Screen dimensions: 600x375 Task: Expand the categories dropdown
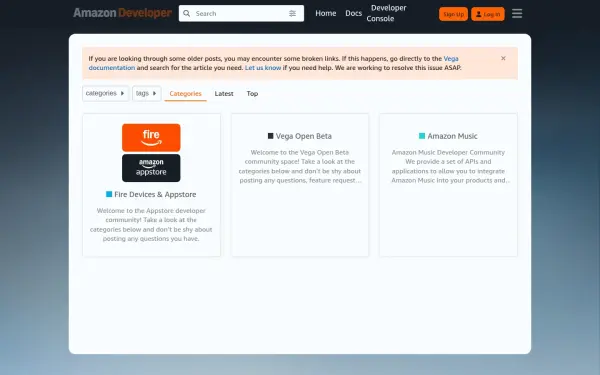pos(105,93)
